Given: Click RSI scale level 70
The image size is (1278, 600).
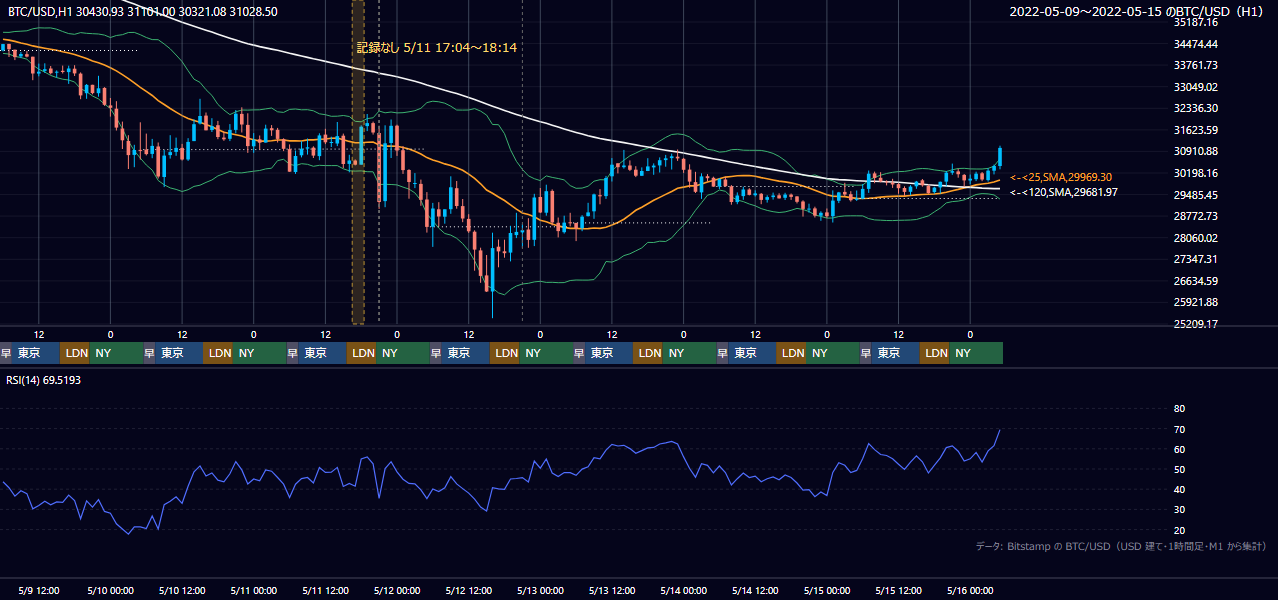Looking at the screenshot, I should point(1179,429).
